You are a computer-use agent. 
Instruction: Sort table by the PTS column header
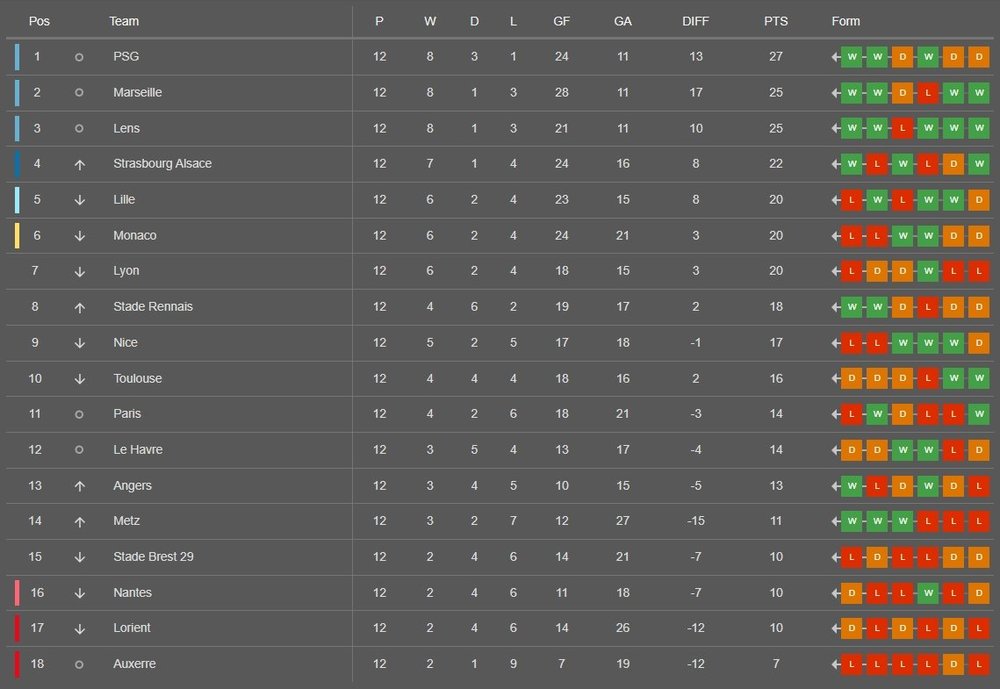pyautogui.click(x=776, y=21)
